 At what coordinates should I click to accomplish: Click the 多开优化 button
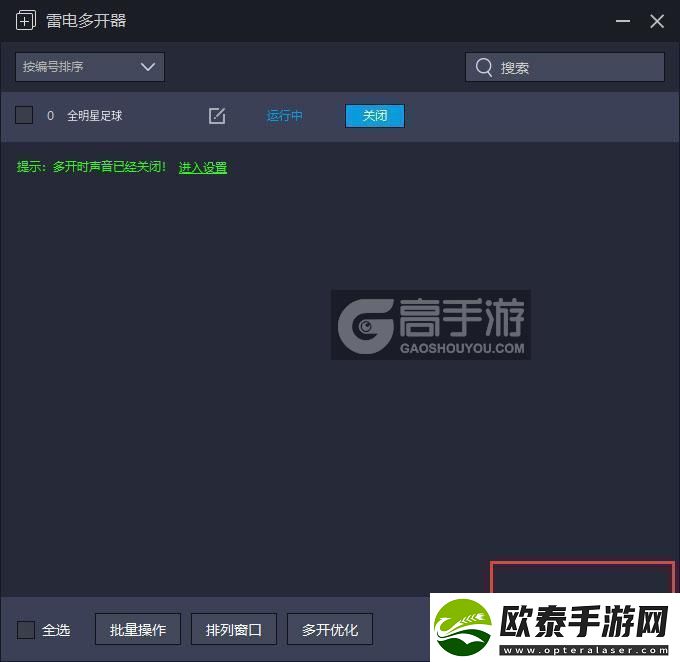click(x=330, y=629)
